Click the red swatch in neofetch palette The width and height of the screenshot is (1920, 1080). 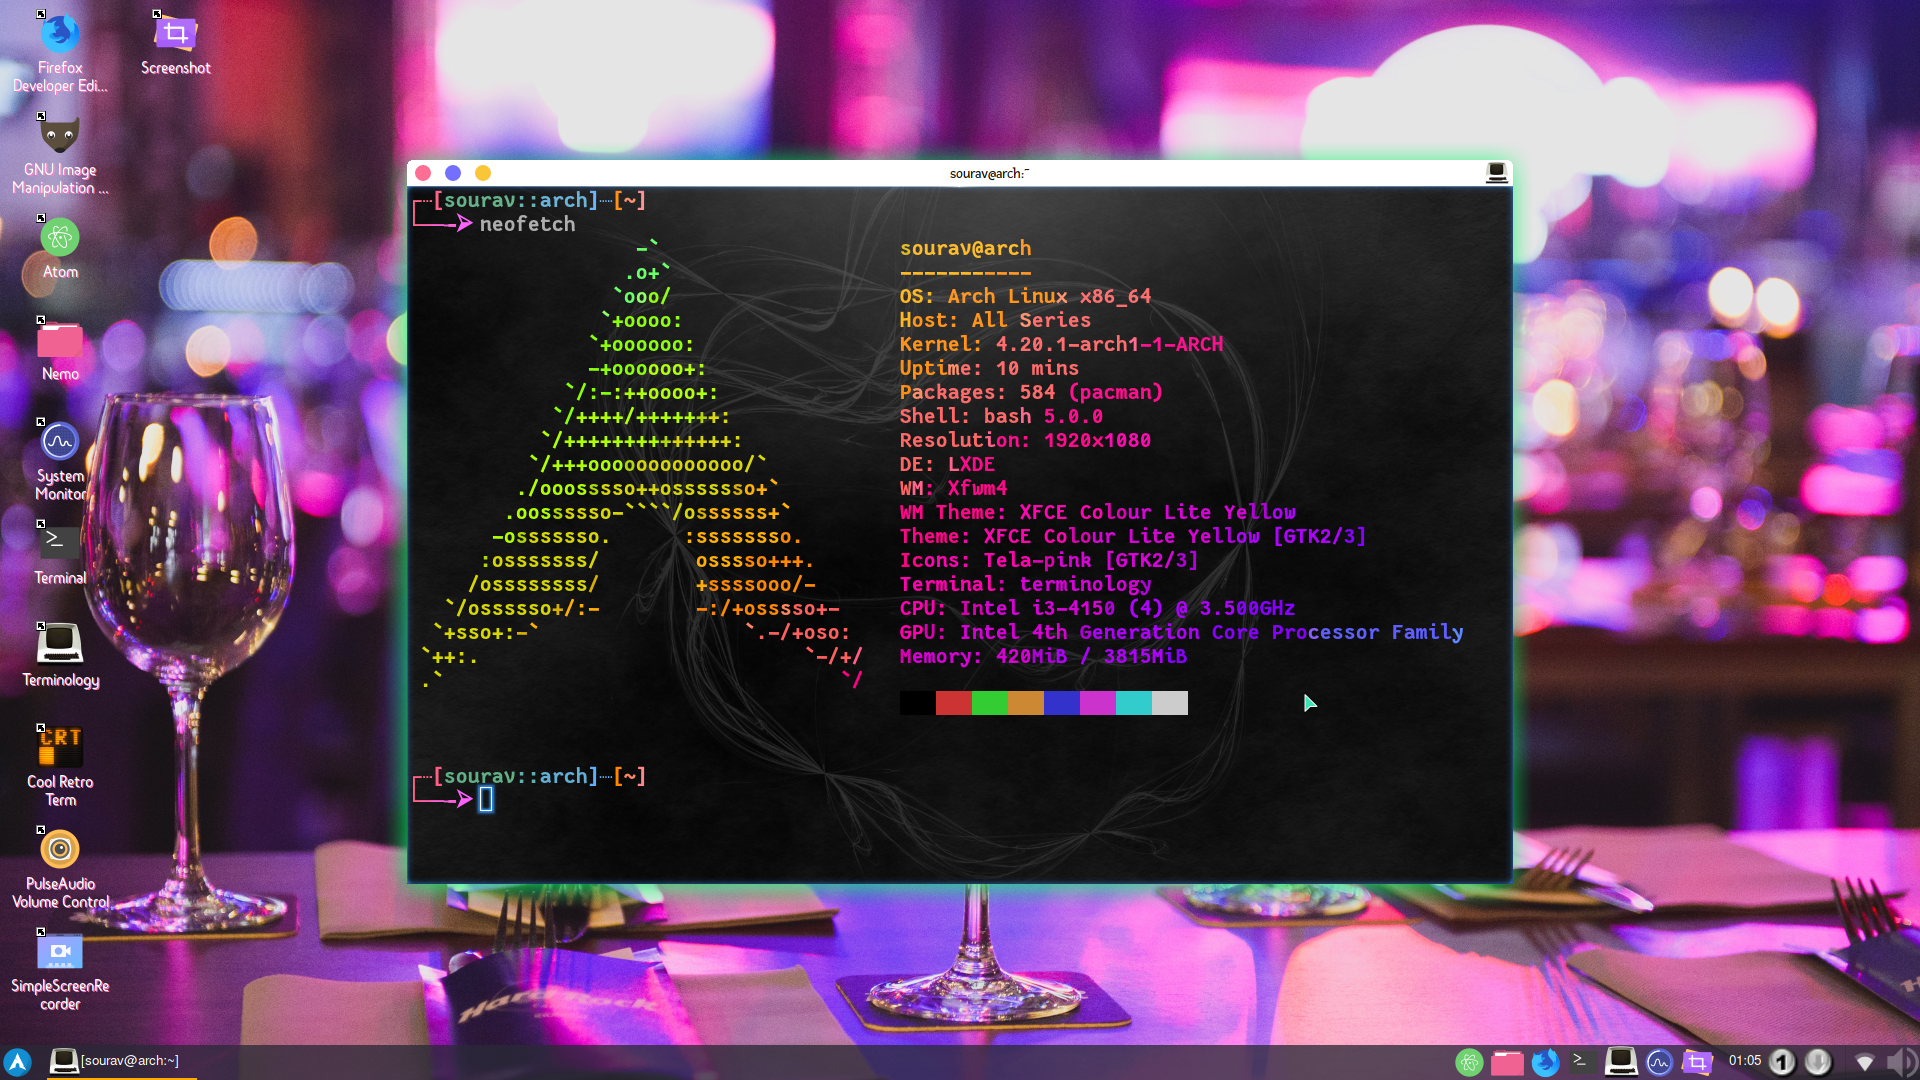(953, 703)
